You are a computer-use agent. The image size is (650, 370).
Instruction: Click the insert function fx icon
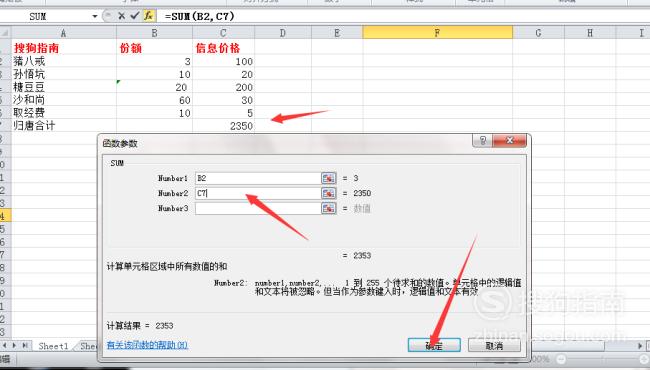point(148,16)
